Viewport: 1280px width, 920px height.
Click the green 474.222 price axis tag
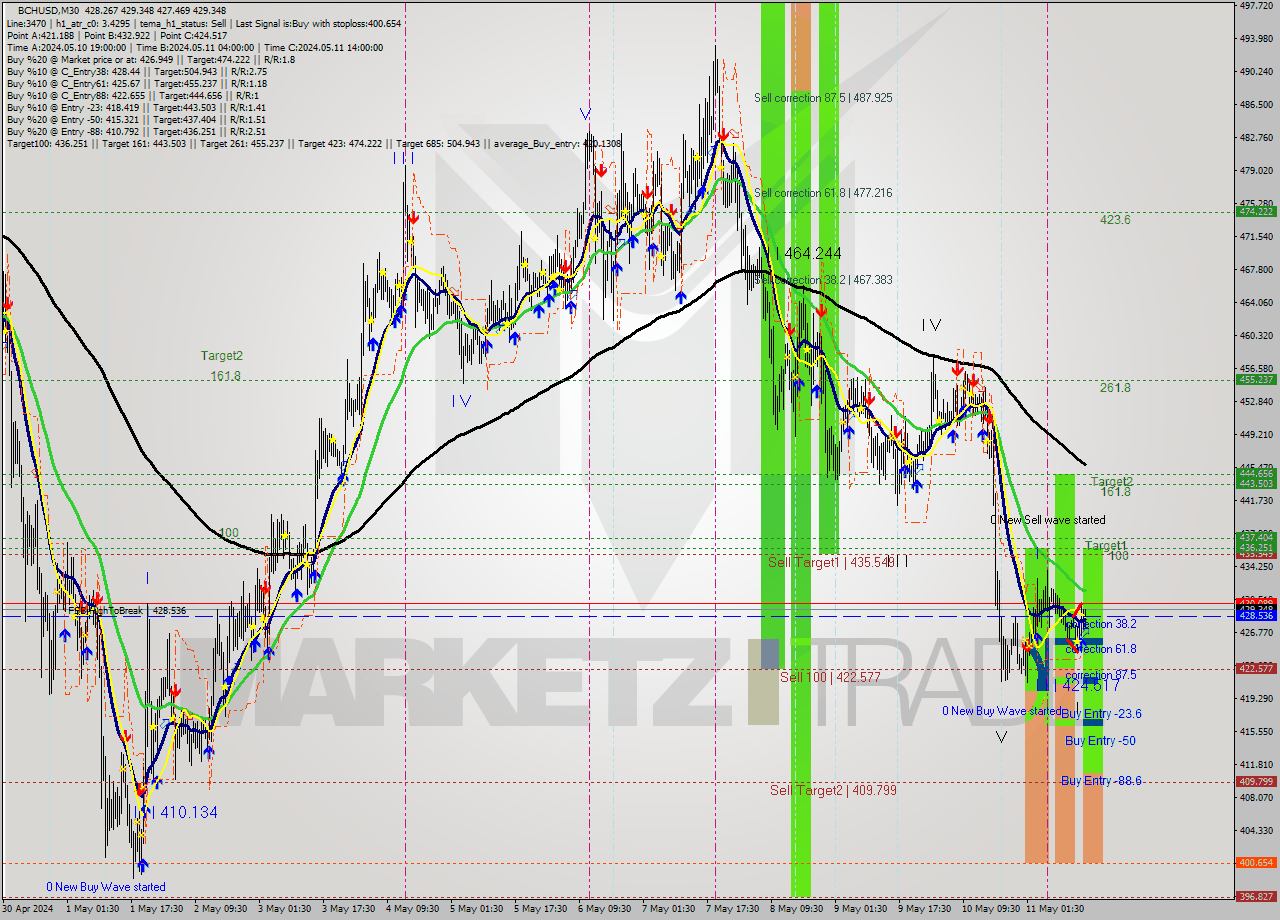(x=1256, y=211)
